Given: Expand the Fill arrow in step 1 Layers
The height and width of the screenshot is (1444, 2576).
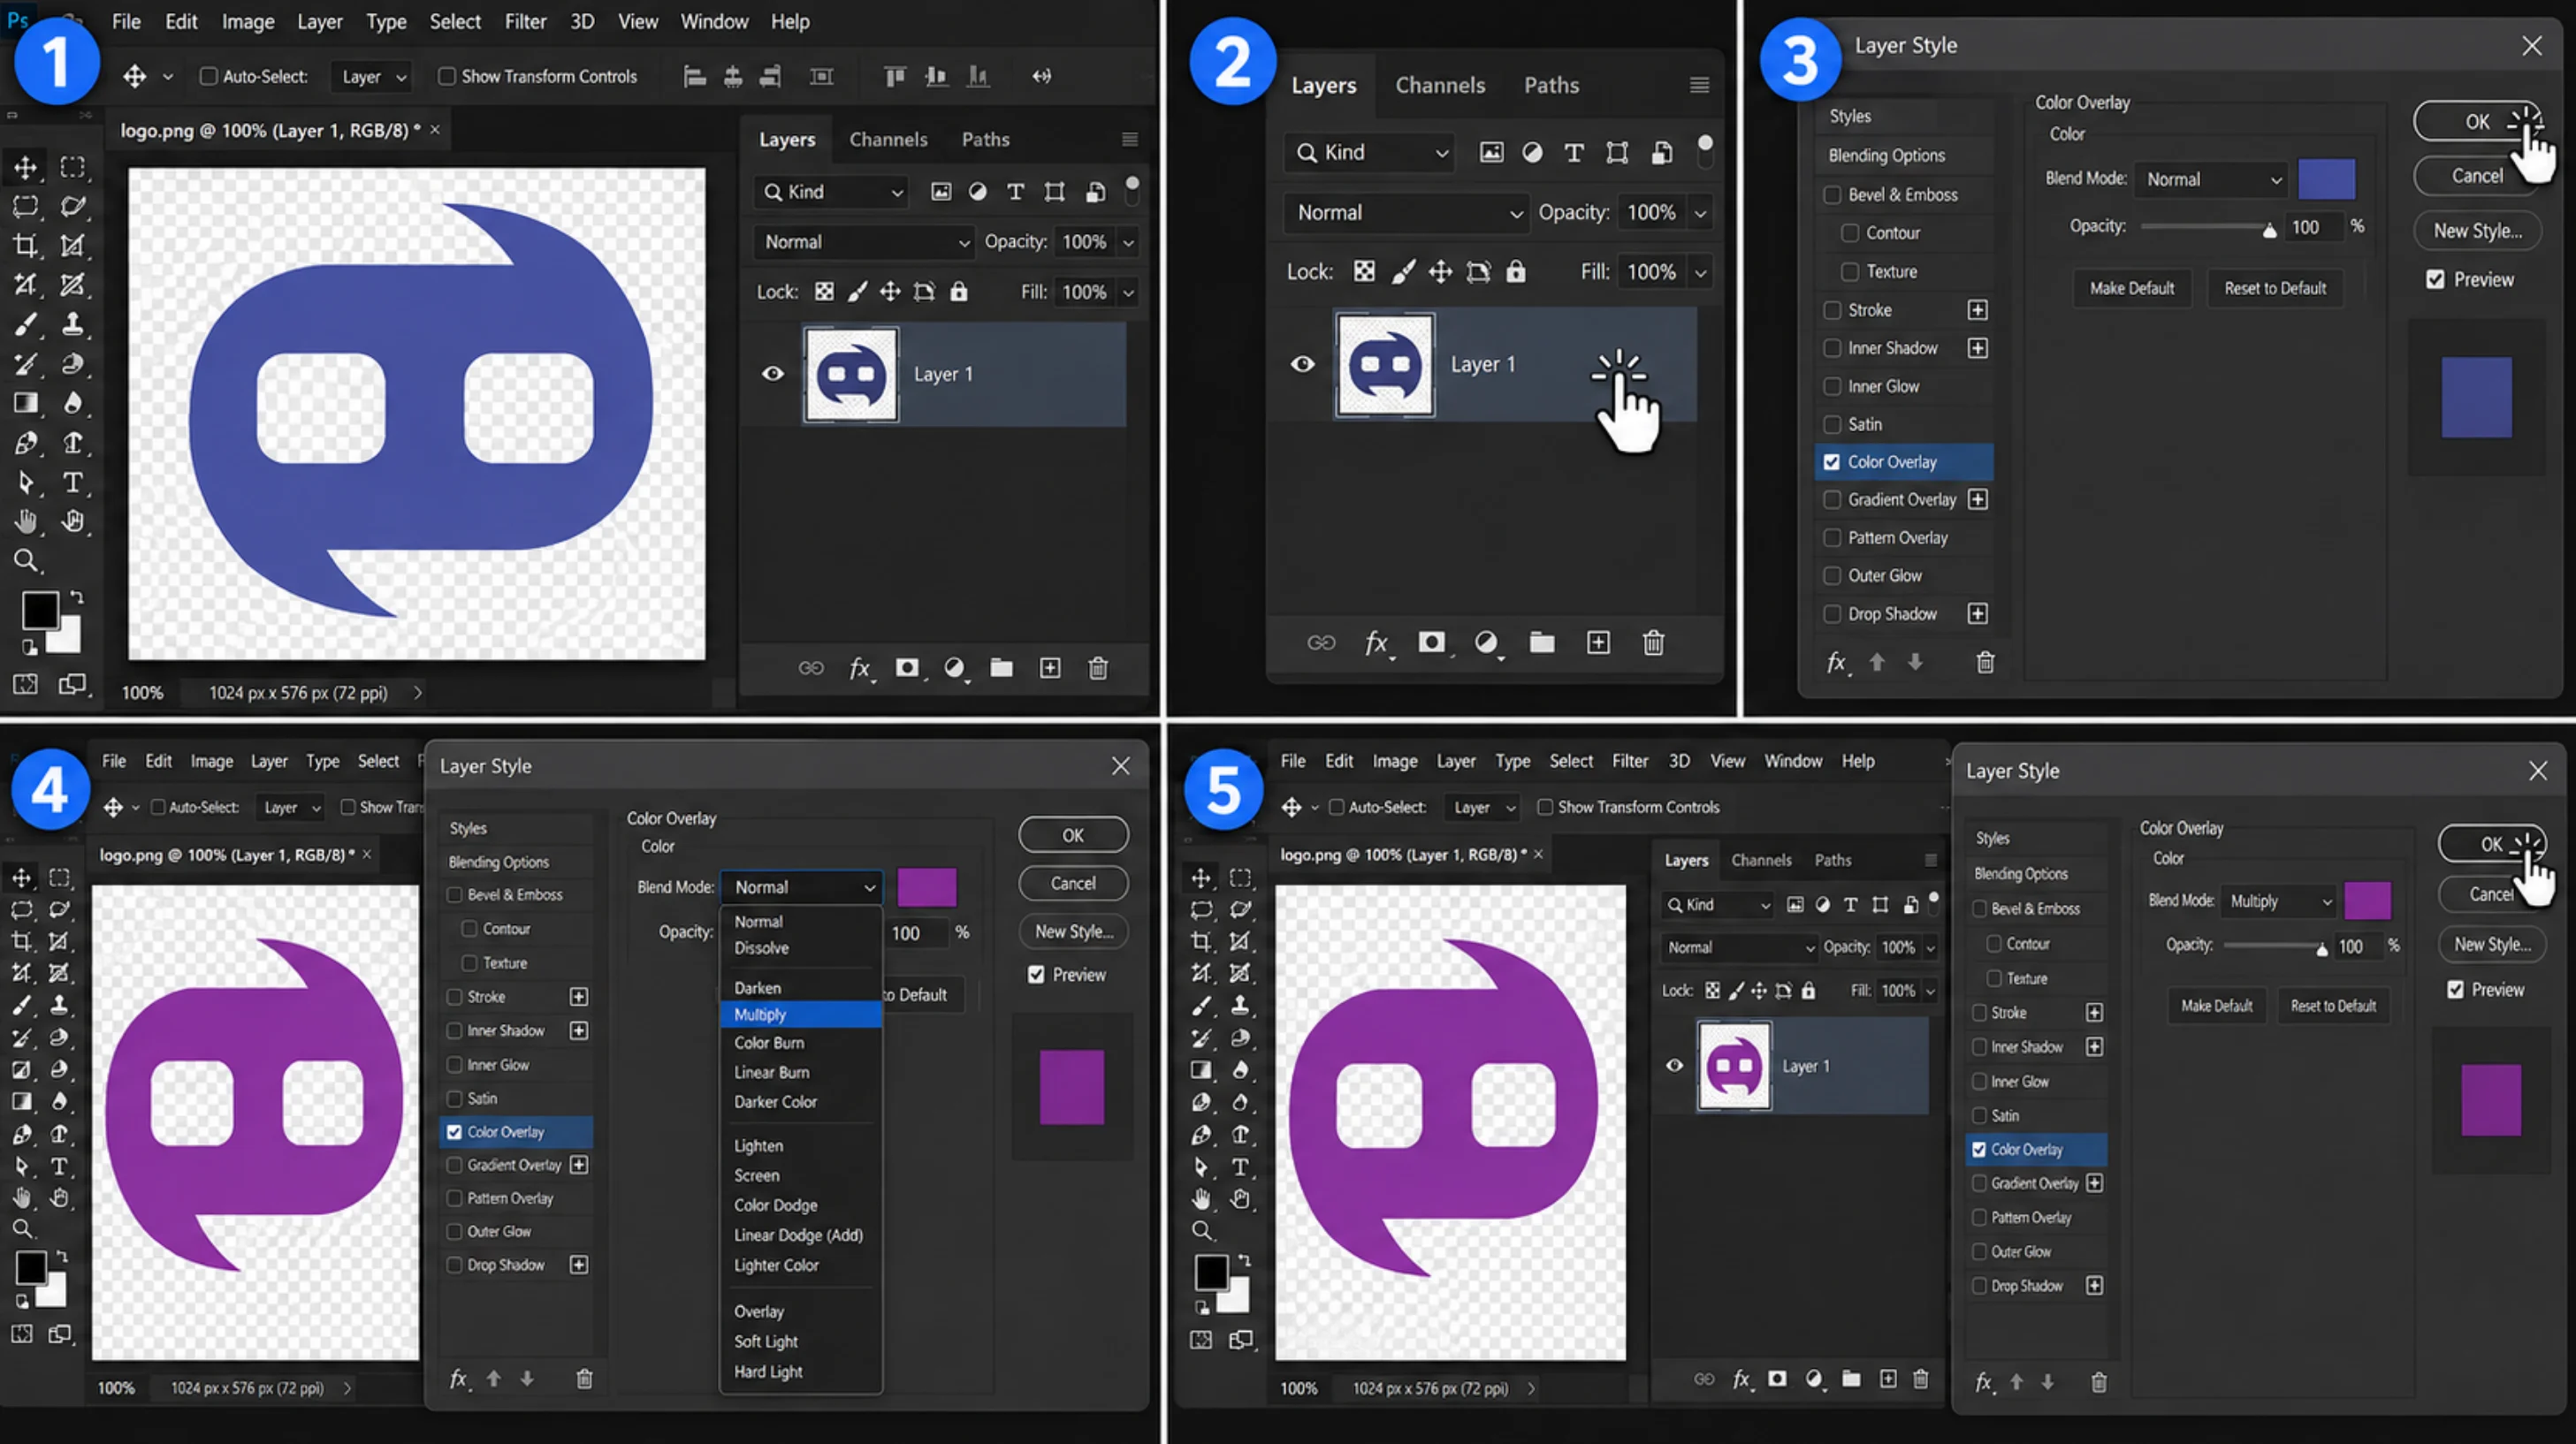Looking at the screenshot, I should 1129,292.
